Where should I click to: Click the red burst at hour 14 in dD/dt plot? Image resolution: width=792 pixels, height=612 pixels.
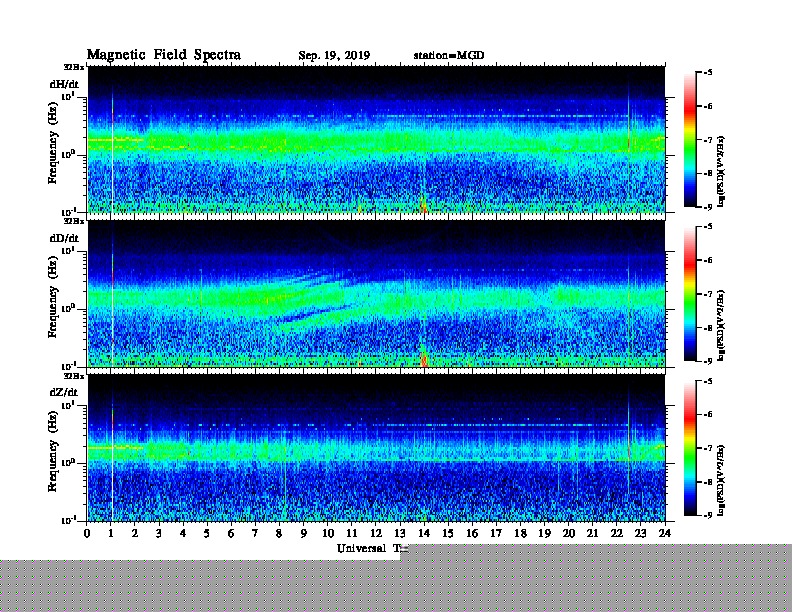coord(424,359)
